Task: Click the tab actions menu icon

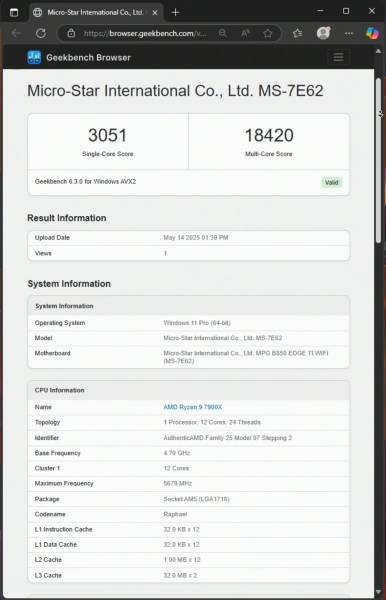Action: click(x=14, y=12)
